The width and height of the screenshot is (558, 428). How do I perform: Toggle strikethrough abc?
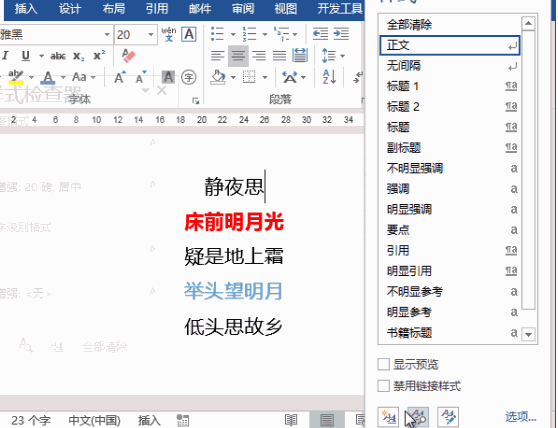(58, 56)
